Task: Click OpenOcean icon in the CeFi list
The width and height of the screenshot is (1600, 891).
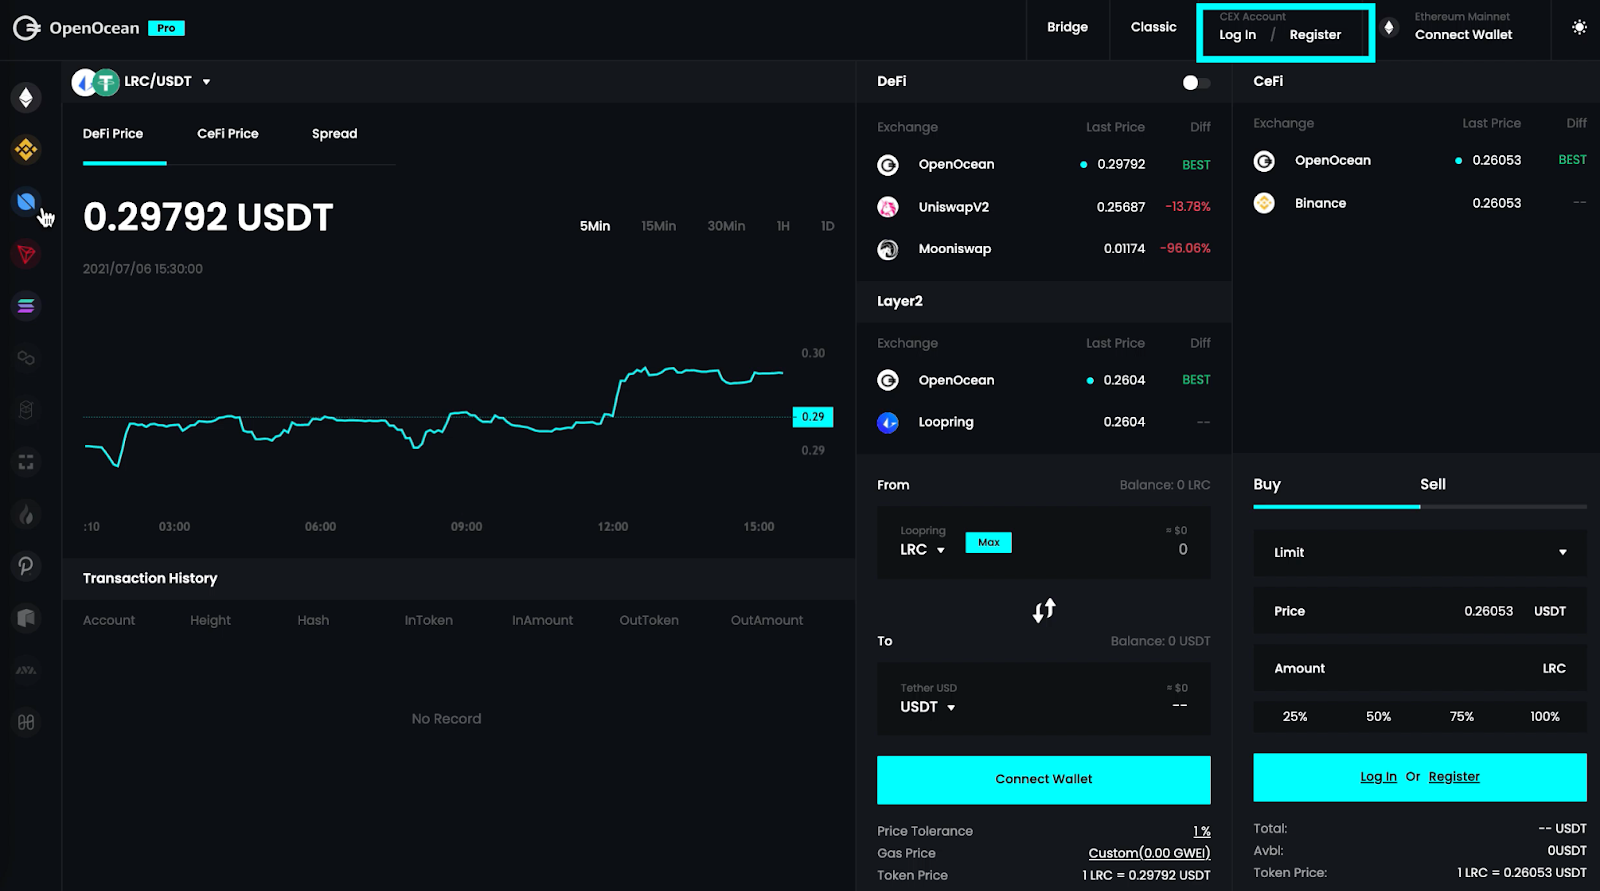Action: (x=1264, y=160)
